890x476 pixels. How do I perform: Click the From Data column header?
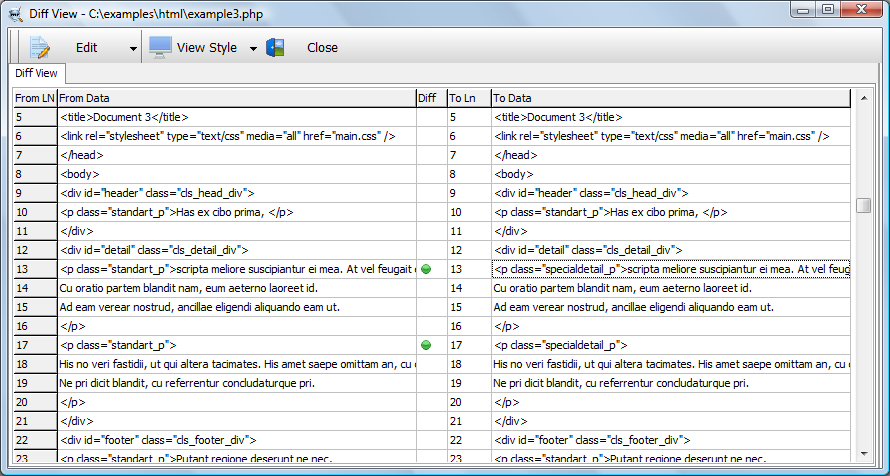[x=235, y=98]
